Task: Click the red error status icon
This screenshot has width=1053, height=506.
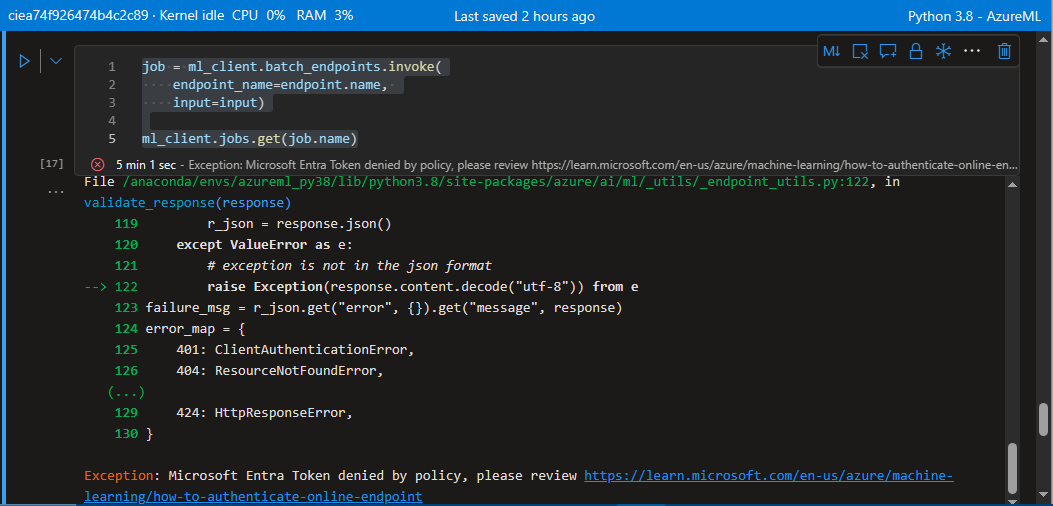Action: (x=98, y=164)
